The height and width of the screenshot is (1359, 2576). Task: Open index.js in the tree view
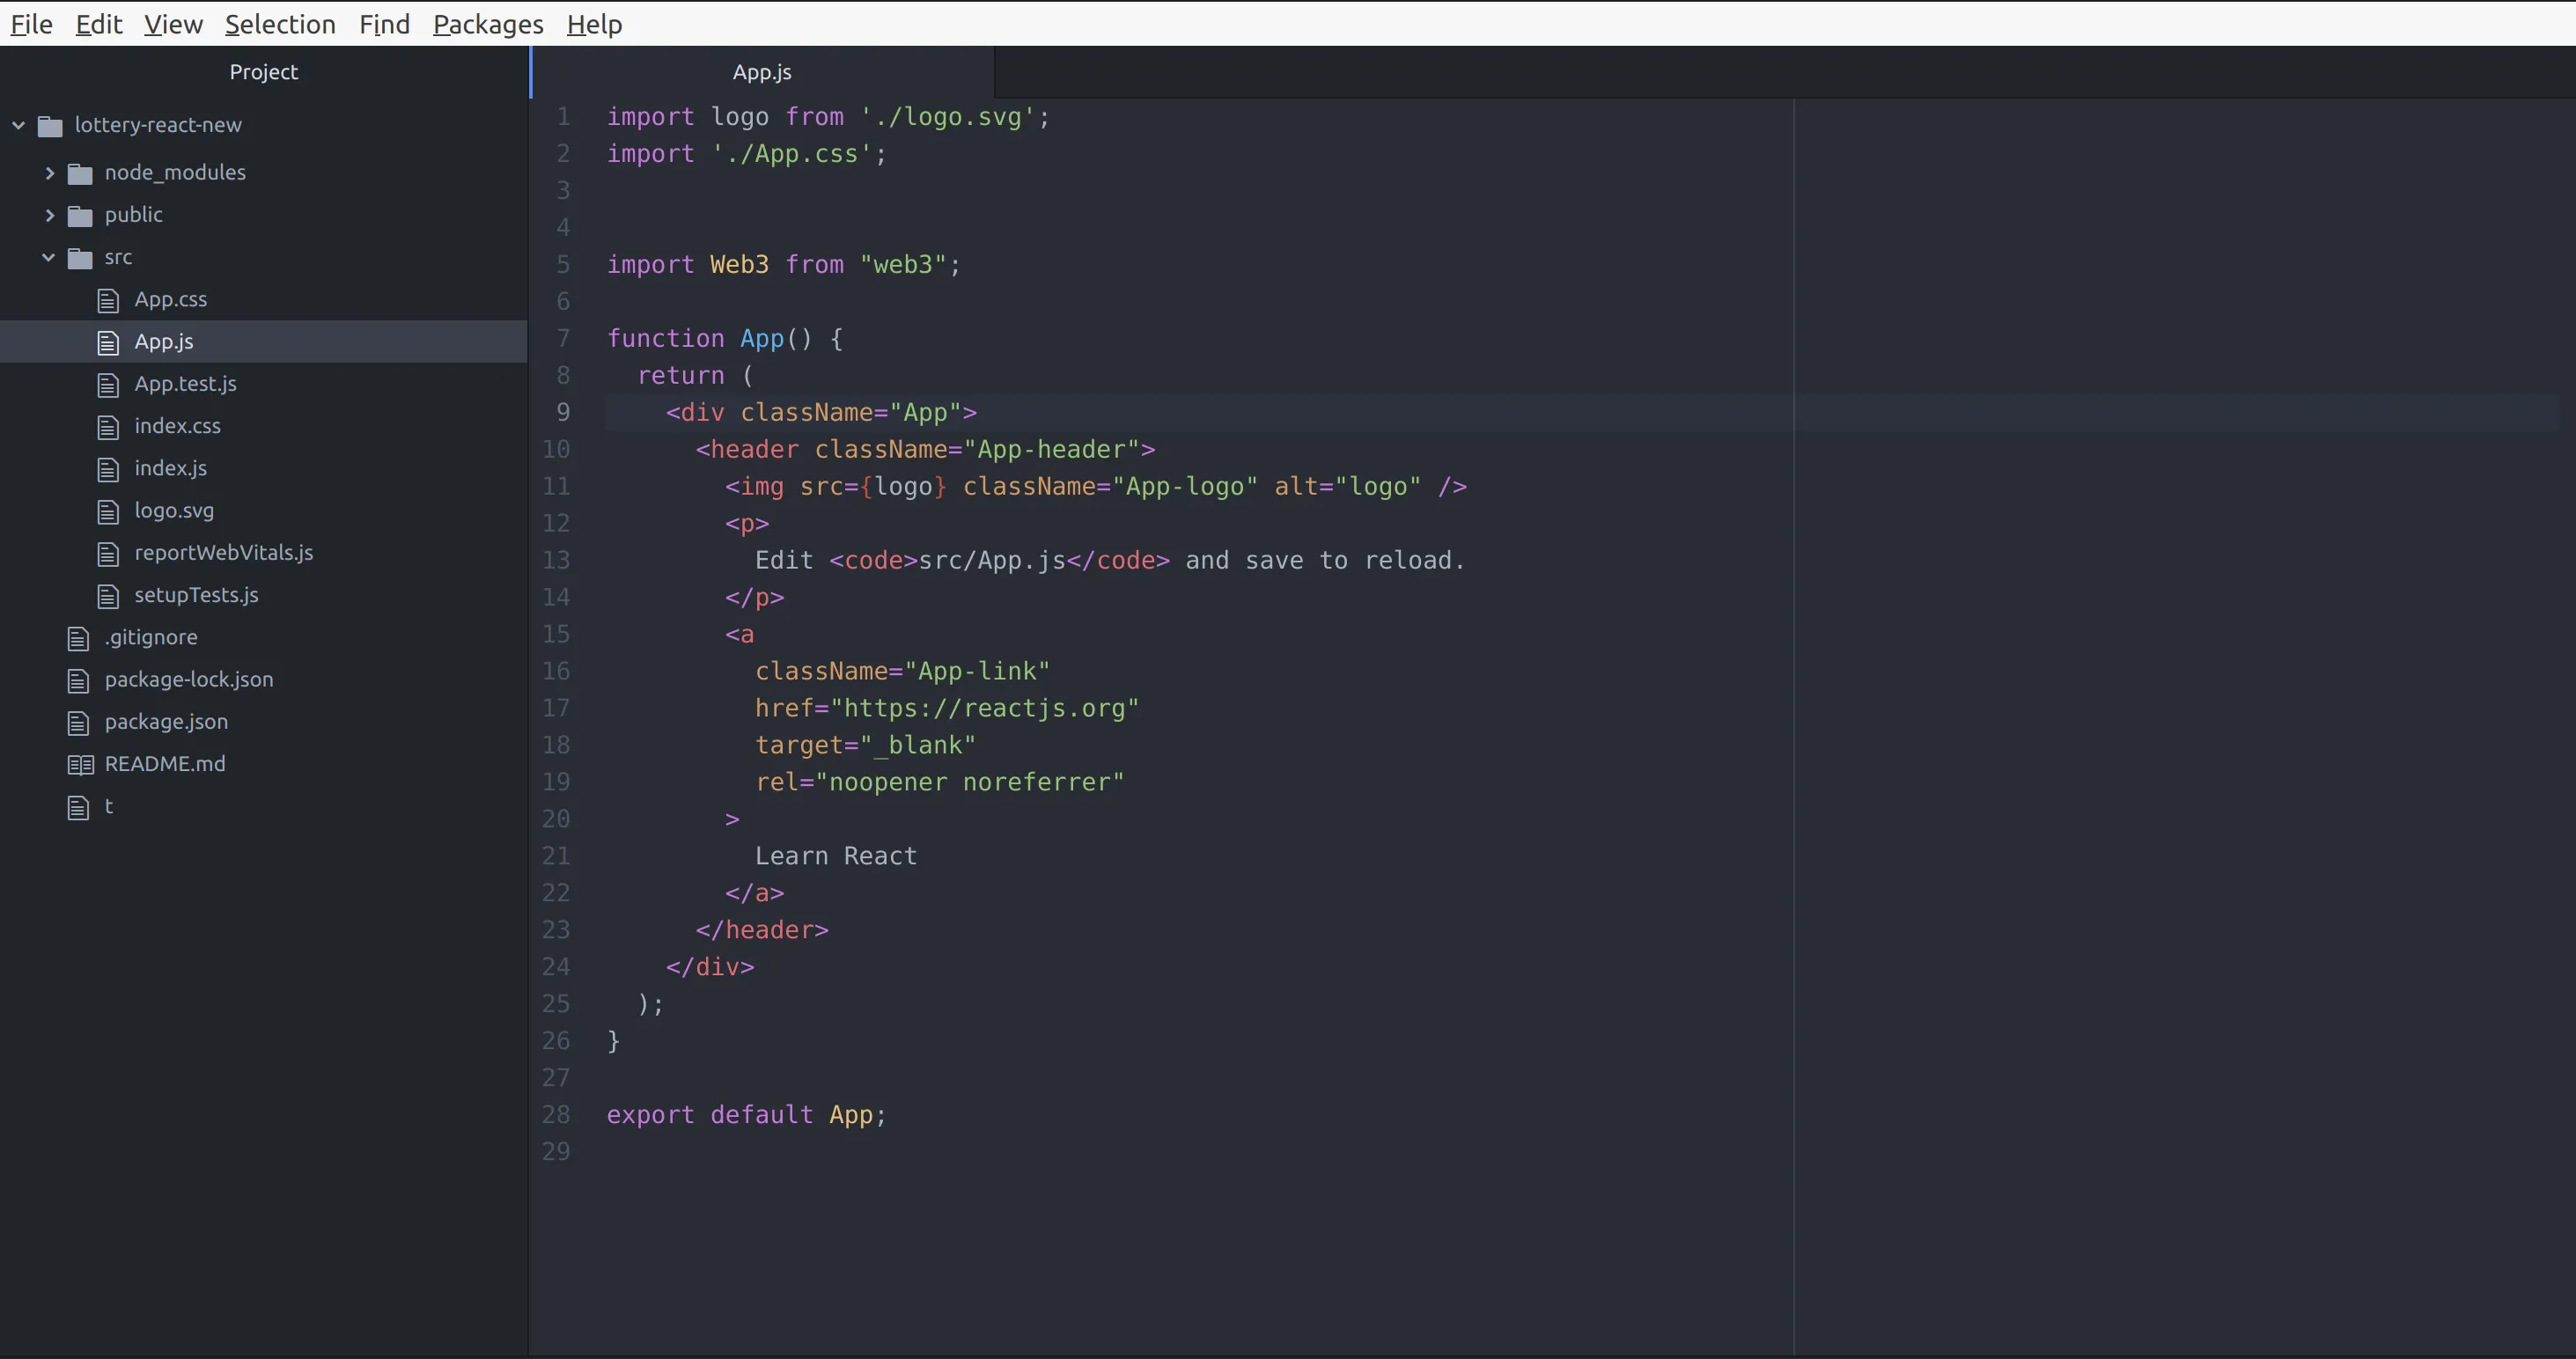click(171, 468)
